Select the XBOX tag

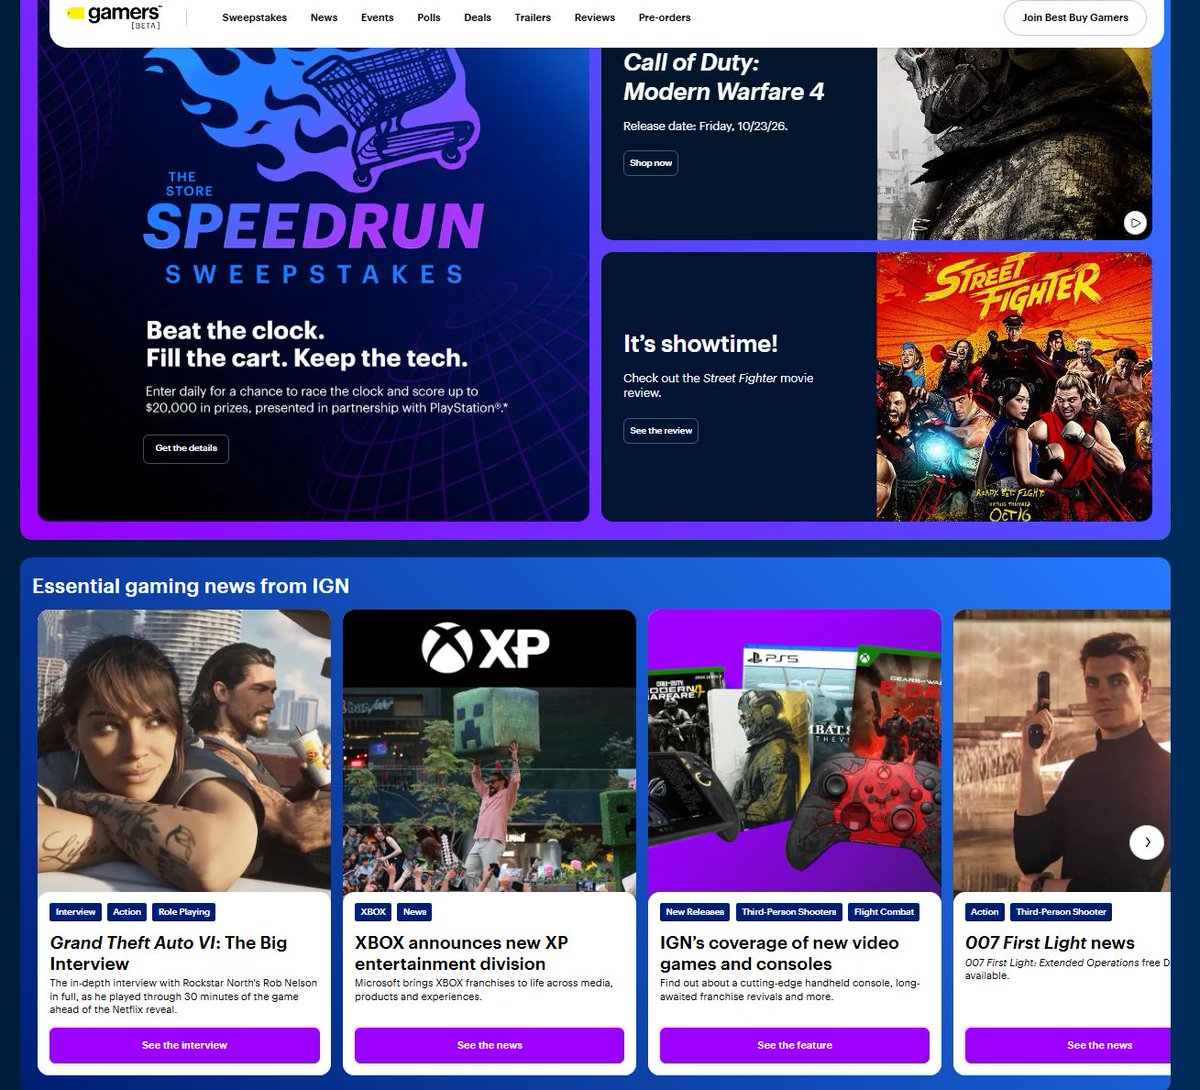pyautogui.click(x=374, y=912)
